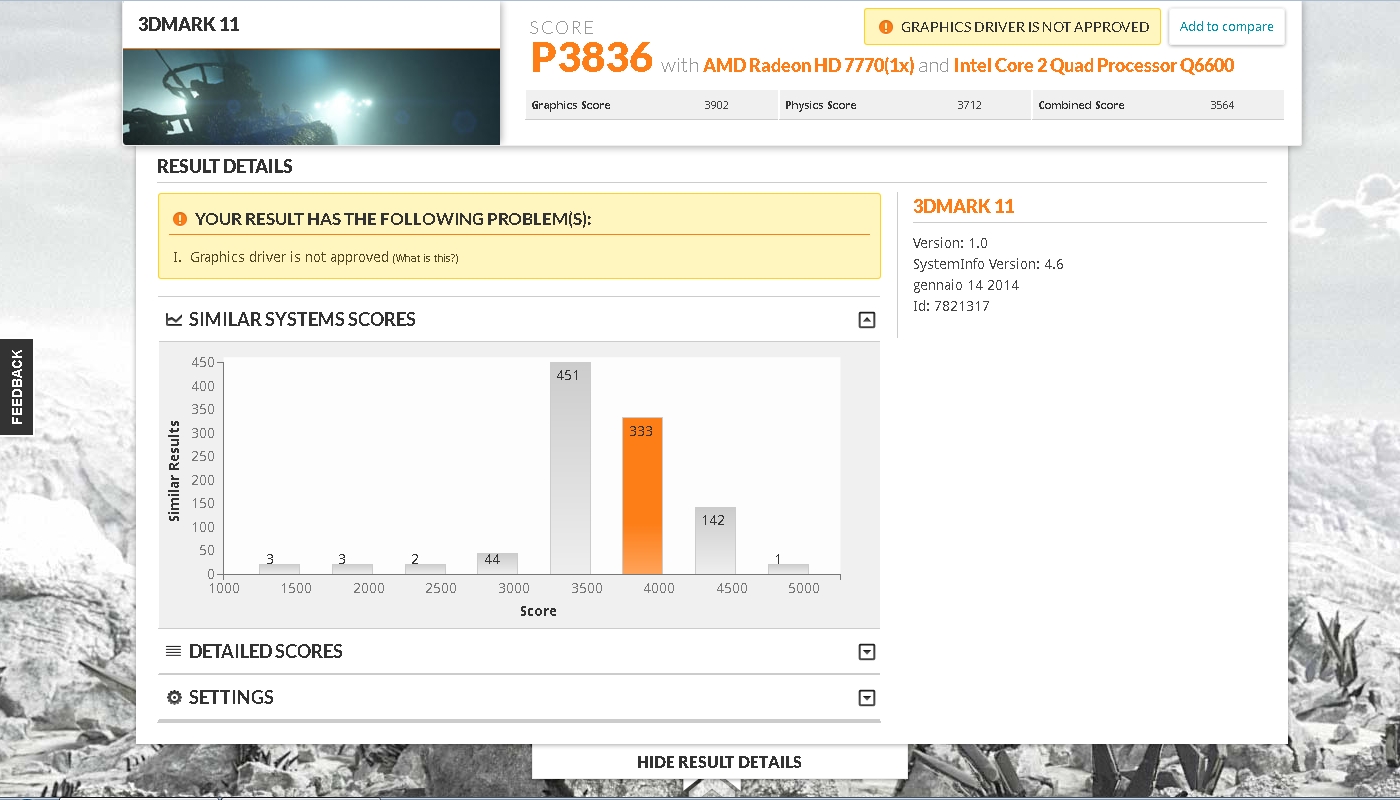
Task: Click Hide Result Details button
Action: tap(719, 762)
